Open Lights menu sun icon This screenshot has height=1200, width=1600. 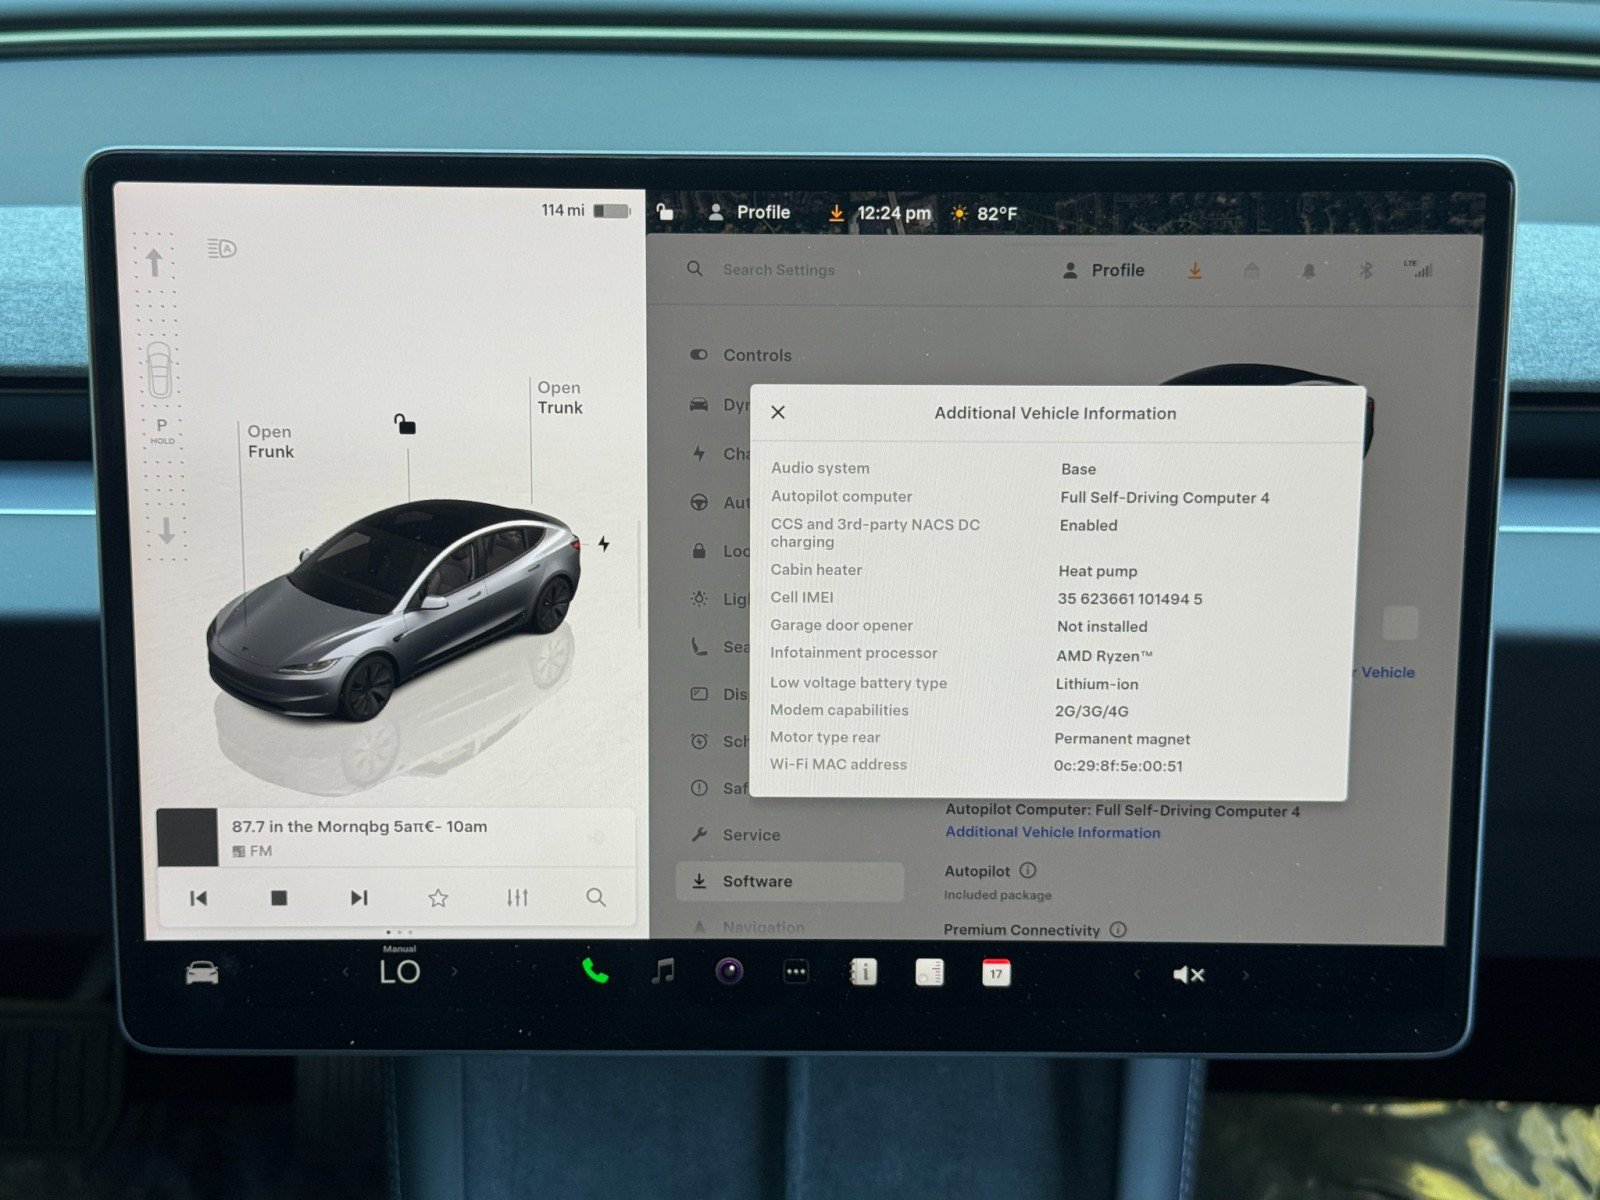pyautogui.click(x=699, y=598)
